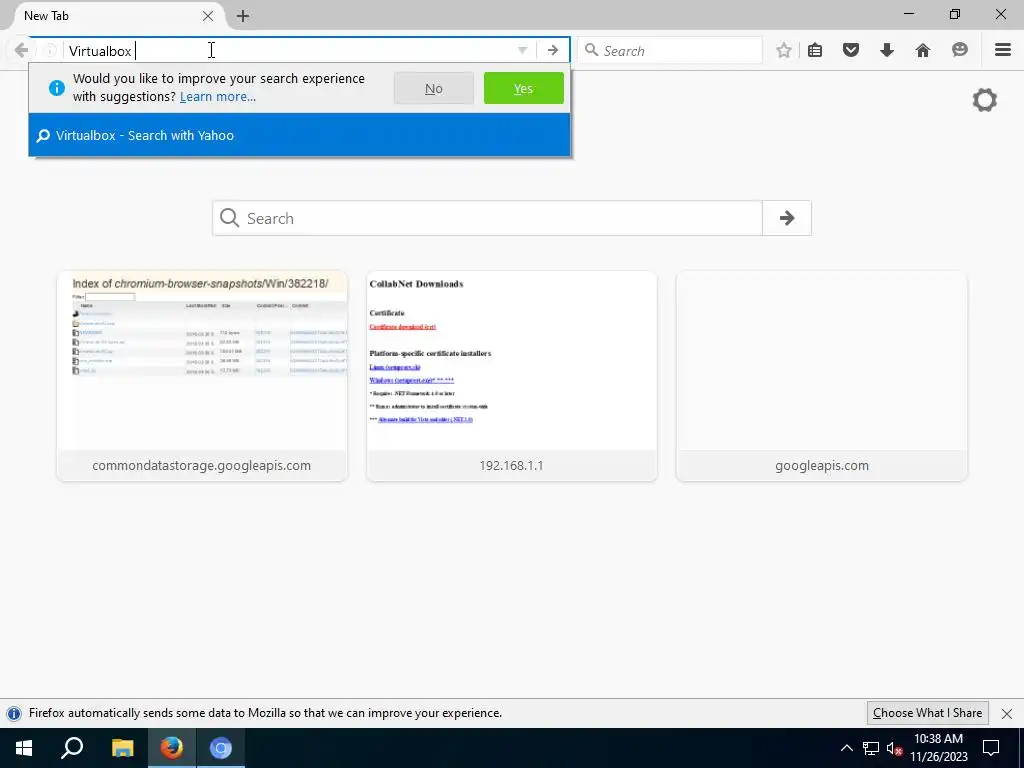
Task: Minimize the Firefox window
Action: pos(909,14)
